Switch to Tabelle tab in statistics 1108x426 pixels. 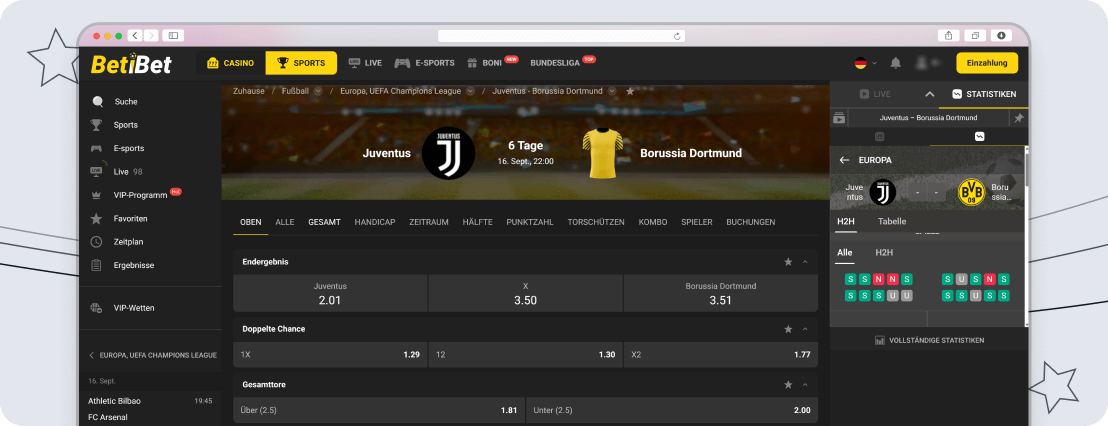click(892, 221)
